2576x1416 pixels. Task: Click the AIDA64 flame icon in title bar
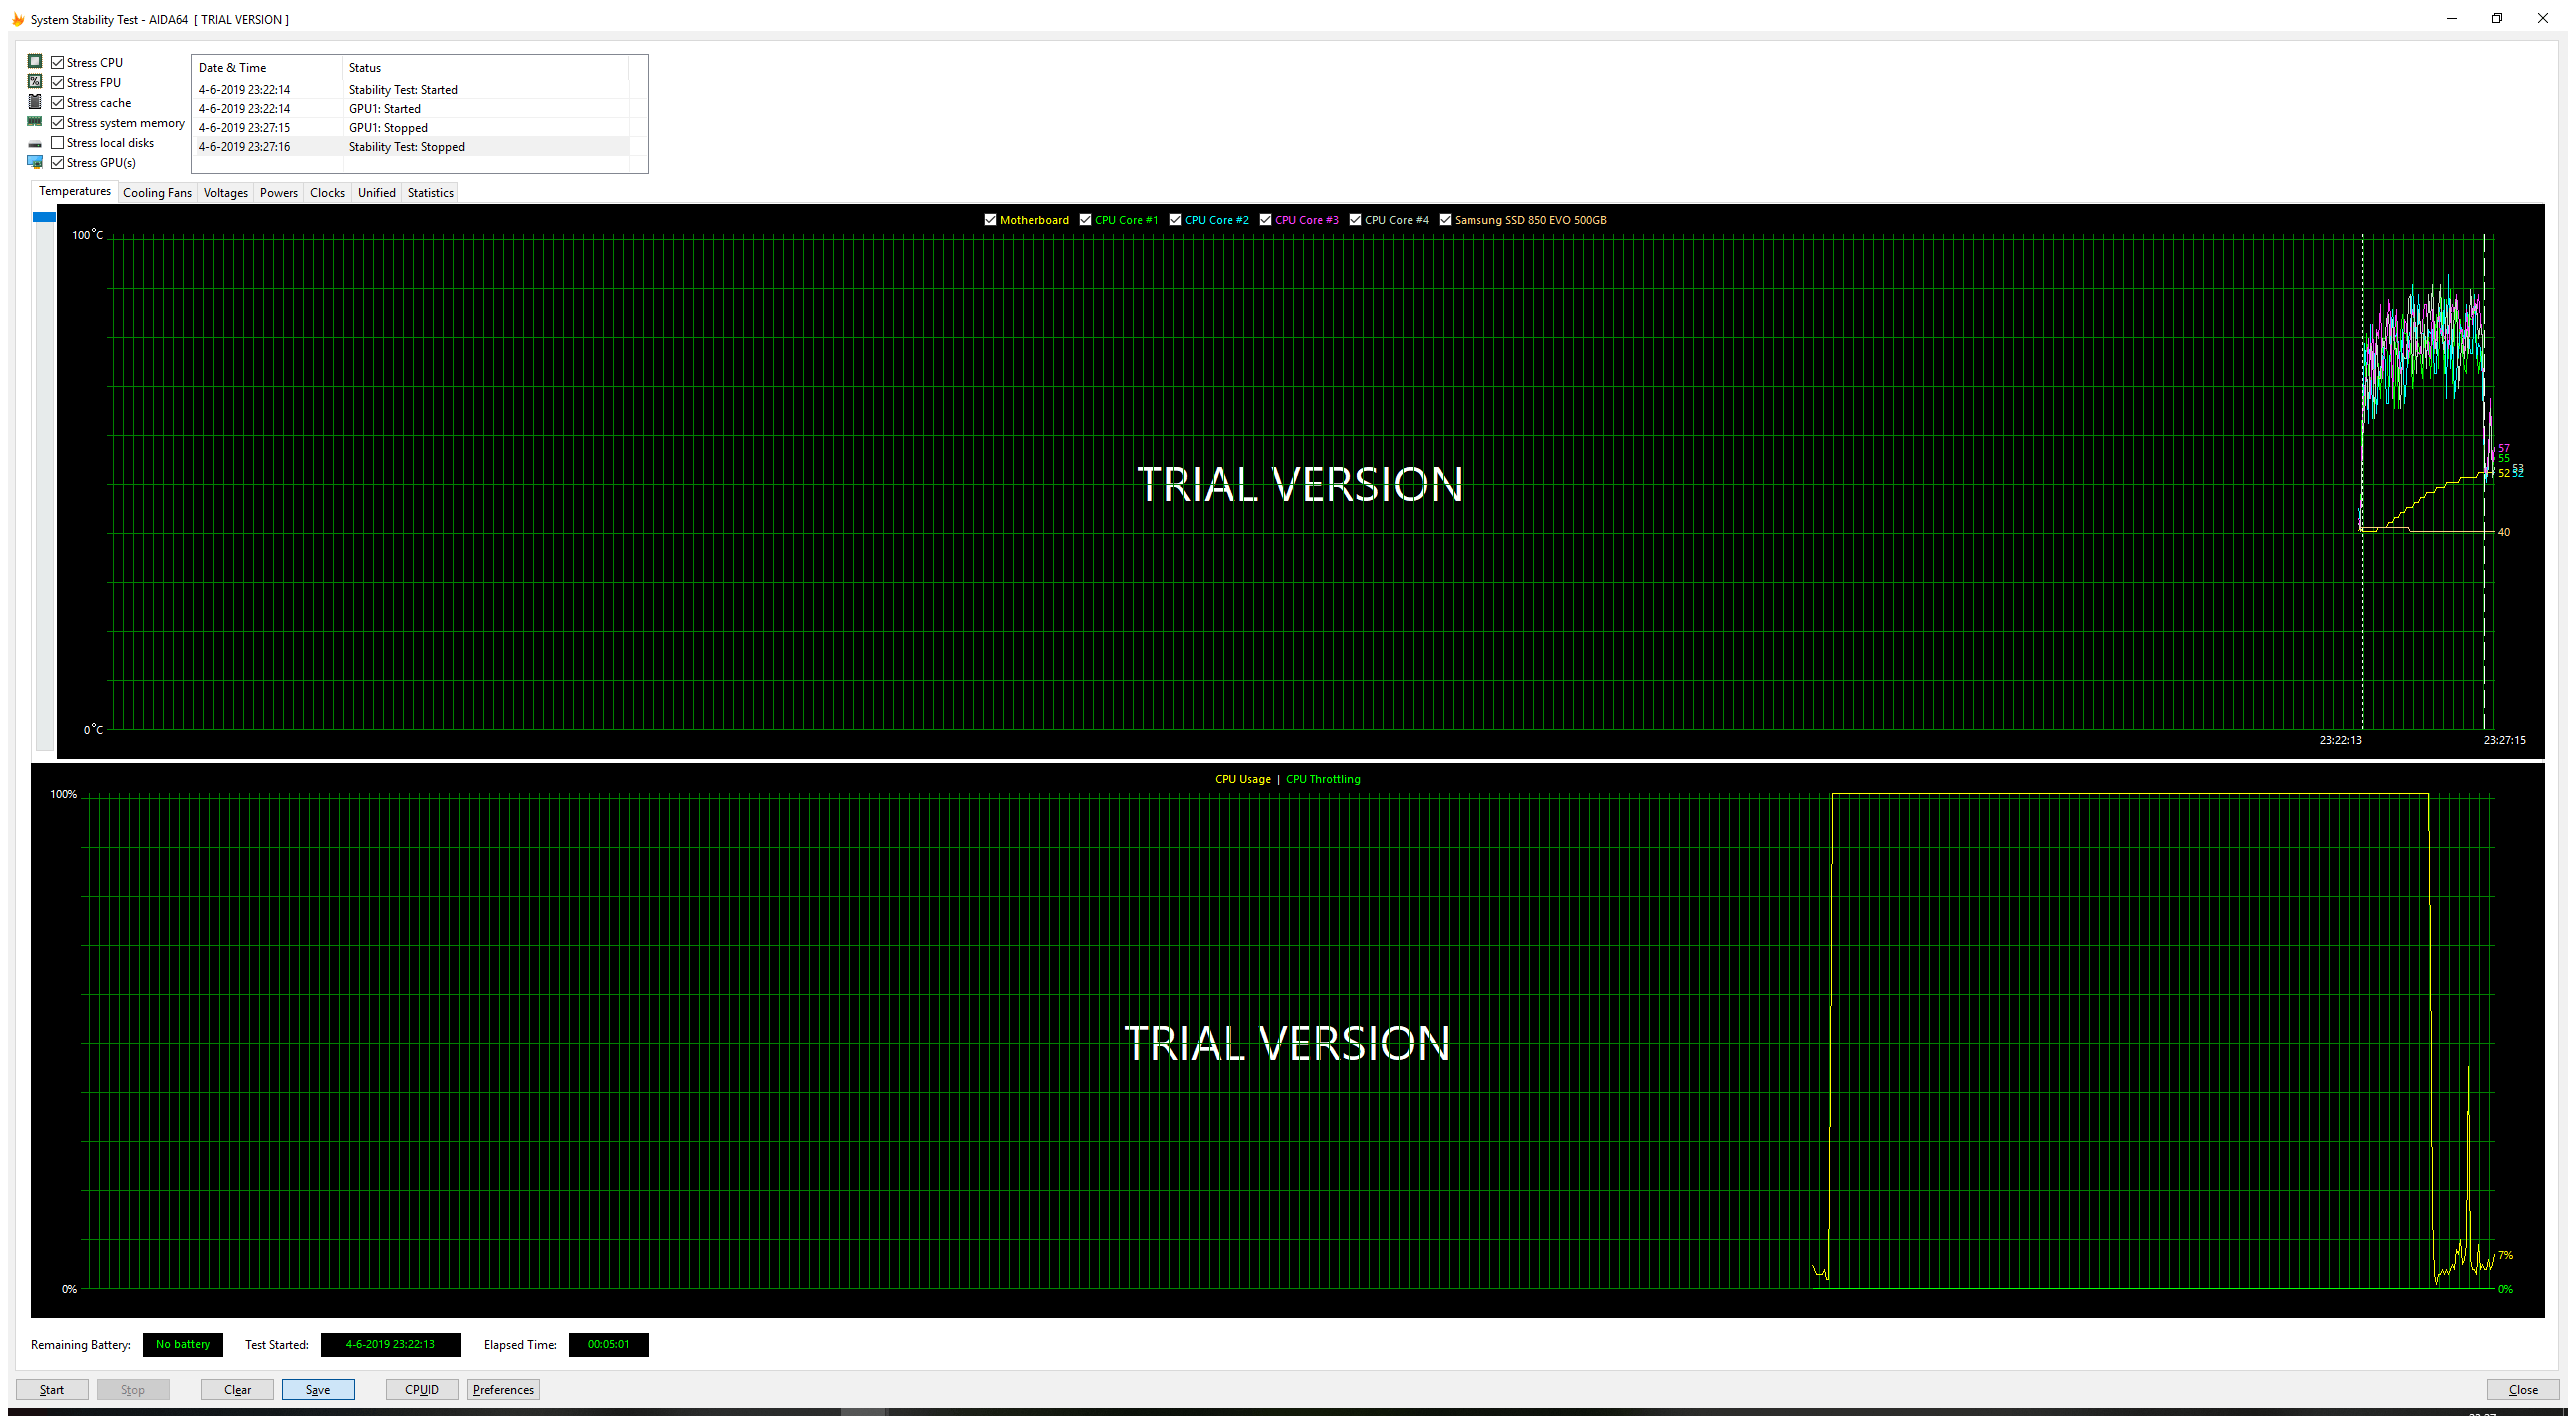pyautogui.click(x=17, y=19)
